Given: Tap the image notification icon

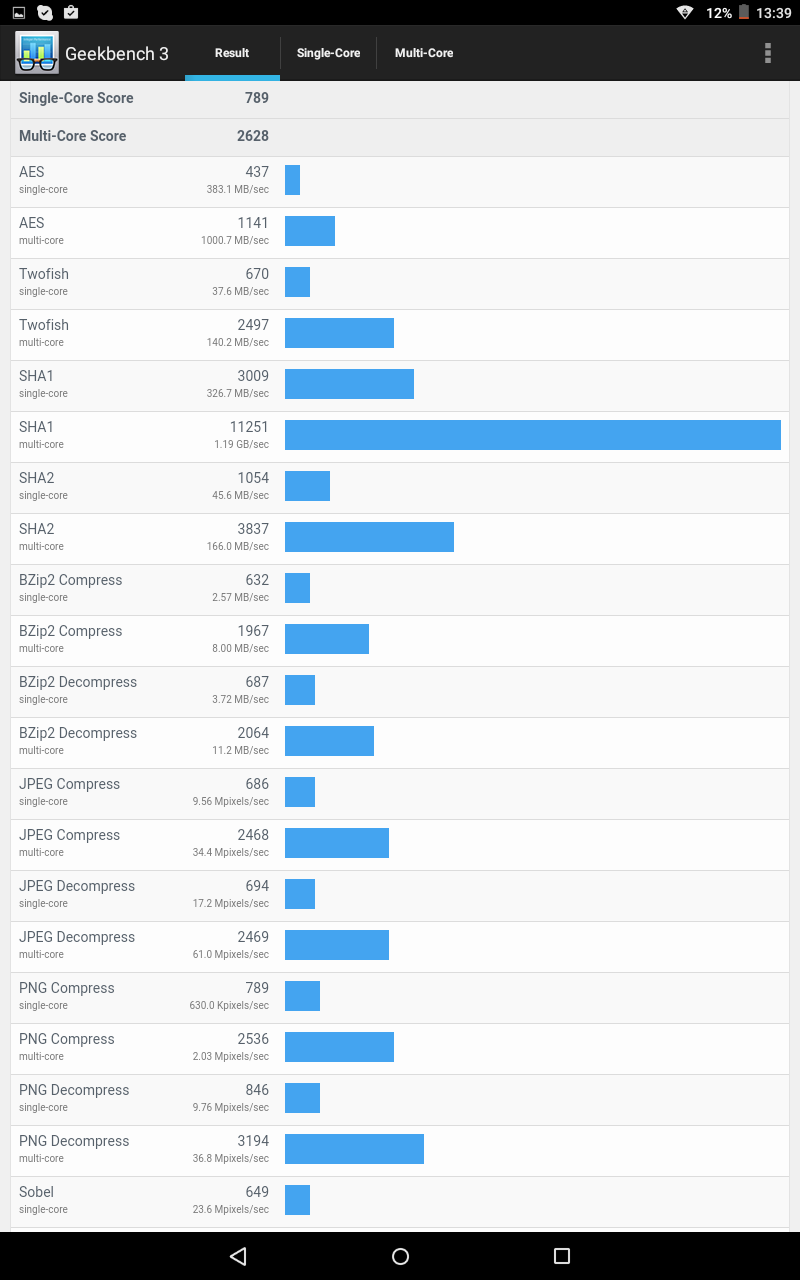Looking at the screenshot, I should pos(19,13).
